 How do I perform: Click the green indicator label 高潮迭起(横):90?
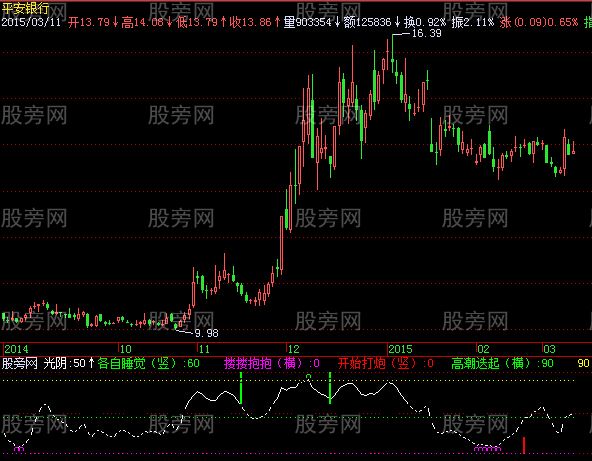(x=502, y=363)
